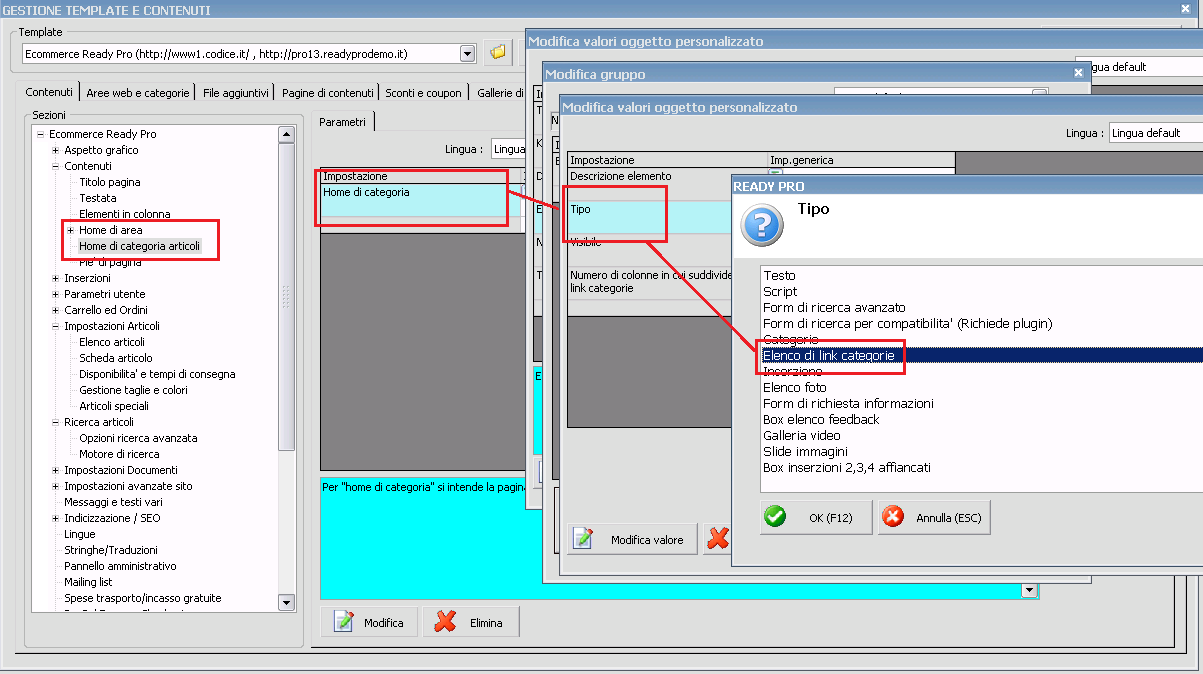This screenshot has height=674, width=1203.
Task: Select Mailing list tree item
Action: coord(88,582)
